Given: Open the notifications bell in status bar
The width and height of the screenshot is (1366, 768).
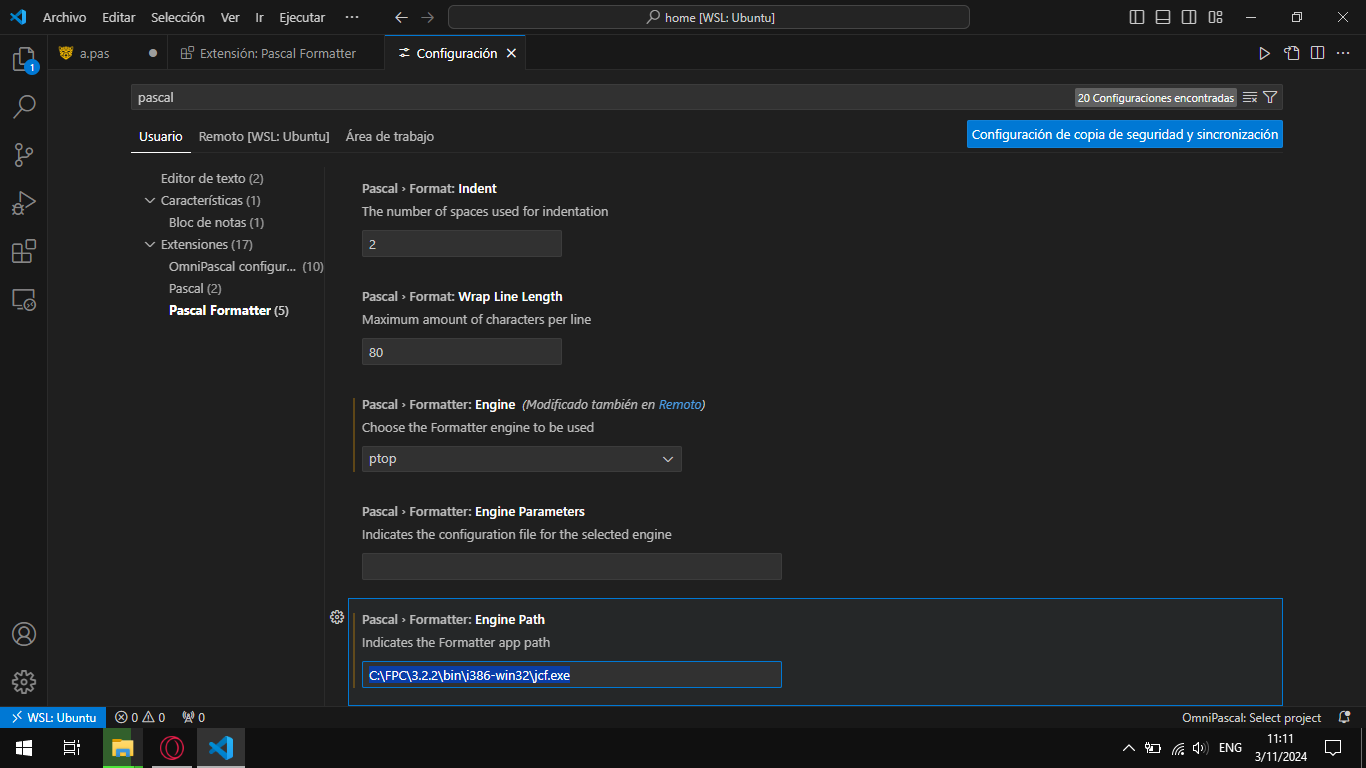Looking at the screenshot, I should click(1343, 717).
